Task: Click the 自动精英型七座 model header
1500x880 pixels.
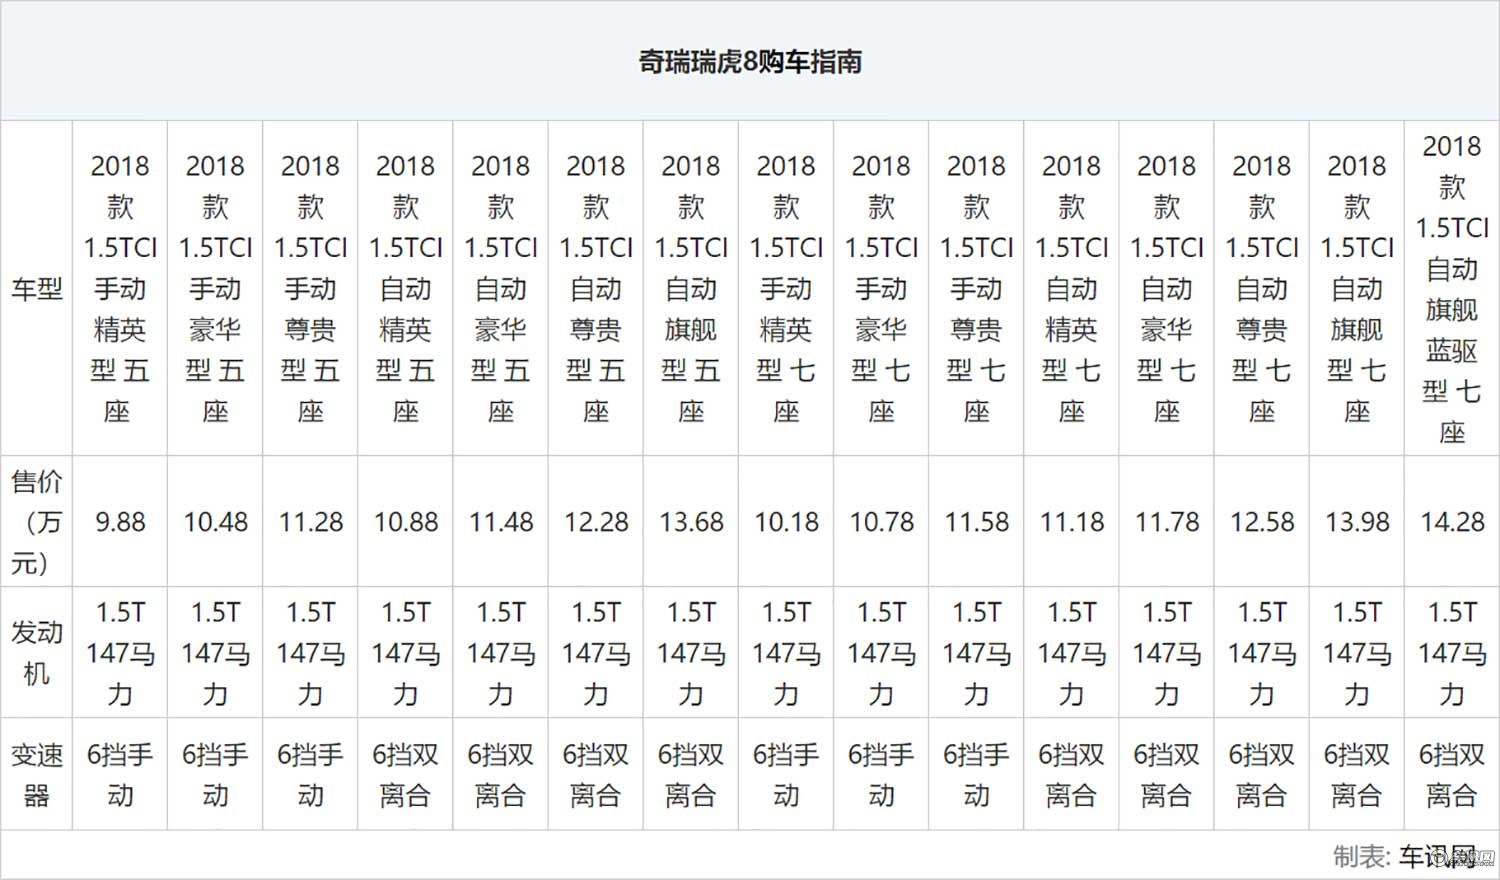Action: click(x=1072, y=288)
